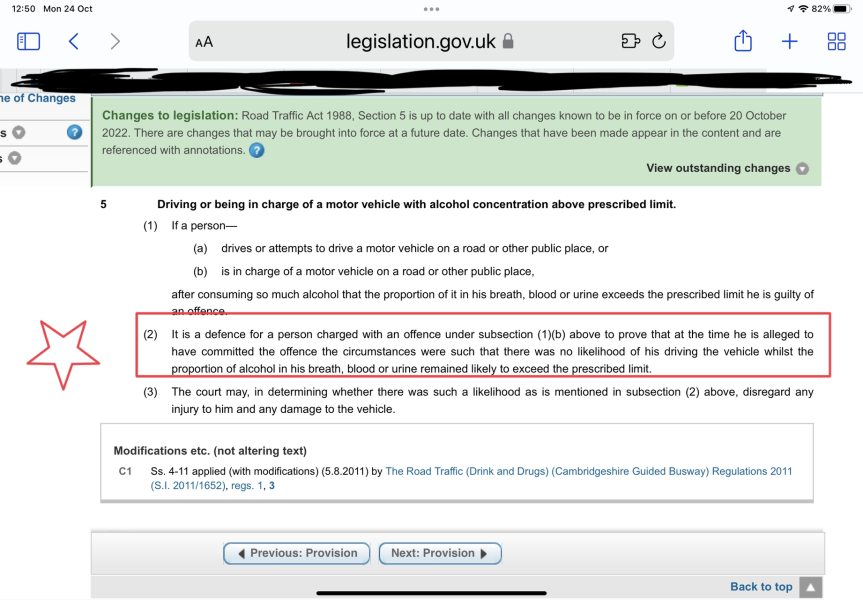This screenshot has height=600, width=863.
Task: Show the tab overview grid
Action: pos(836,41)
